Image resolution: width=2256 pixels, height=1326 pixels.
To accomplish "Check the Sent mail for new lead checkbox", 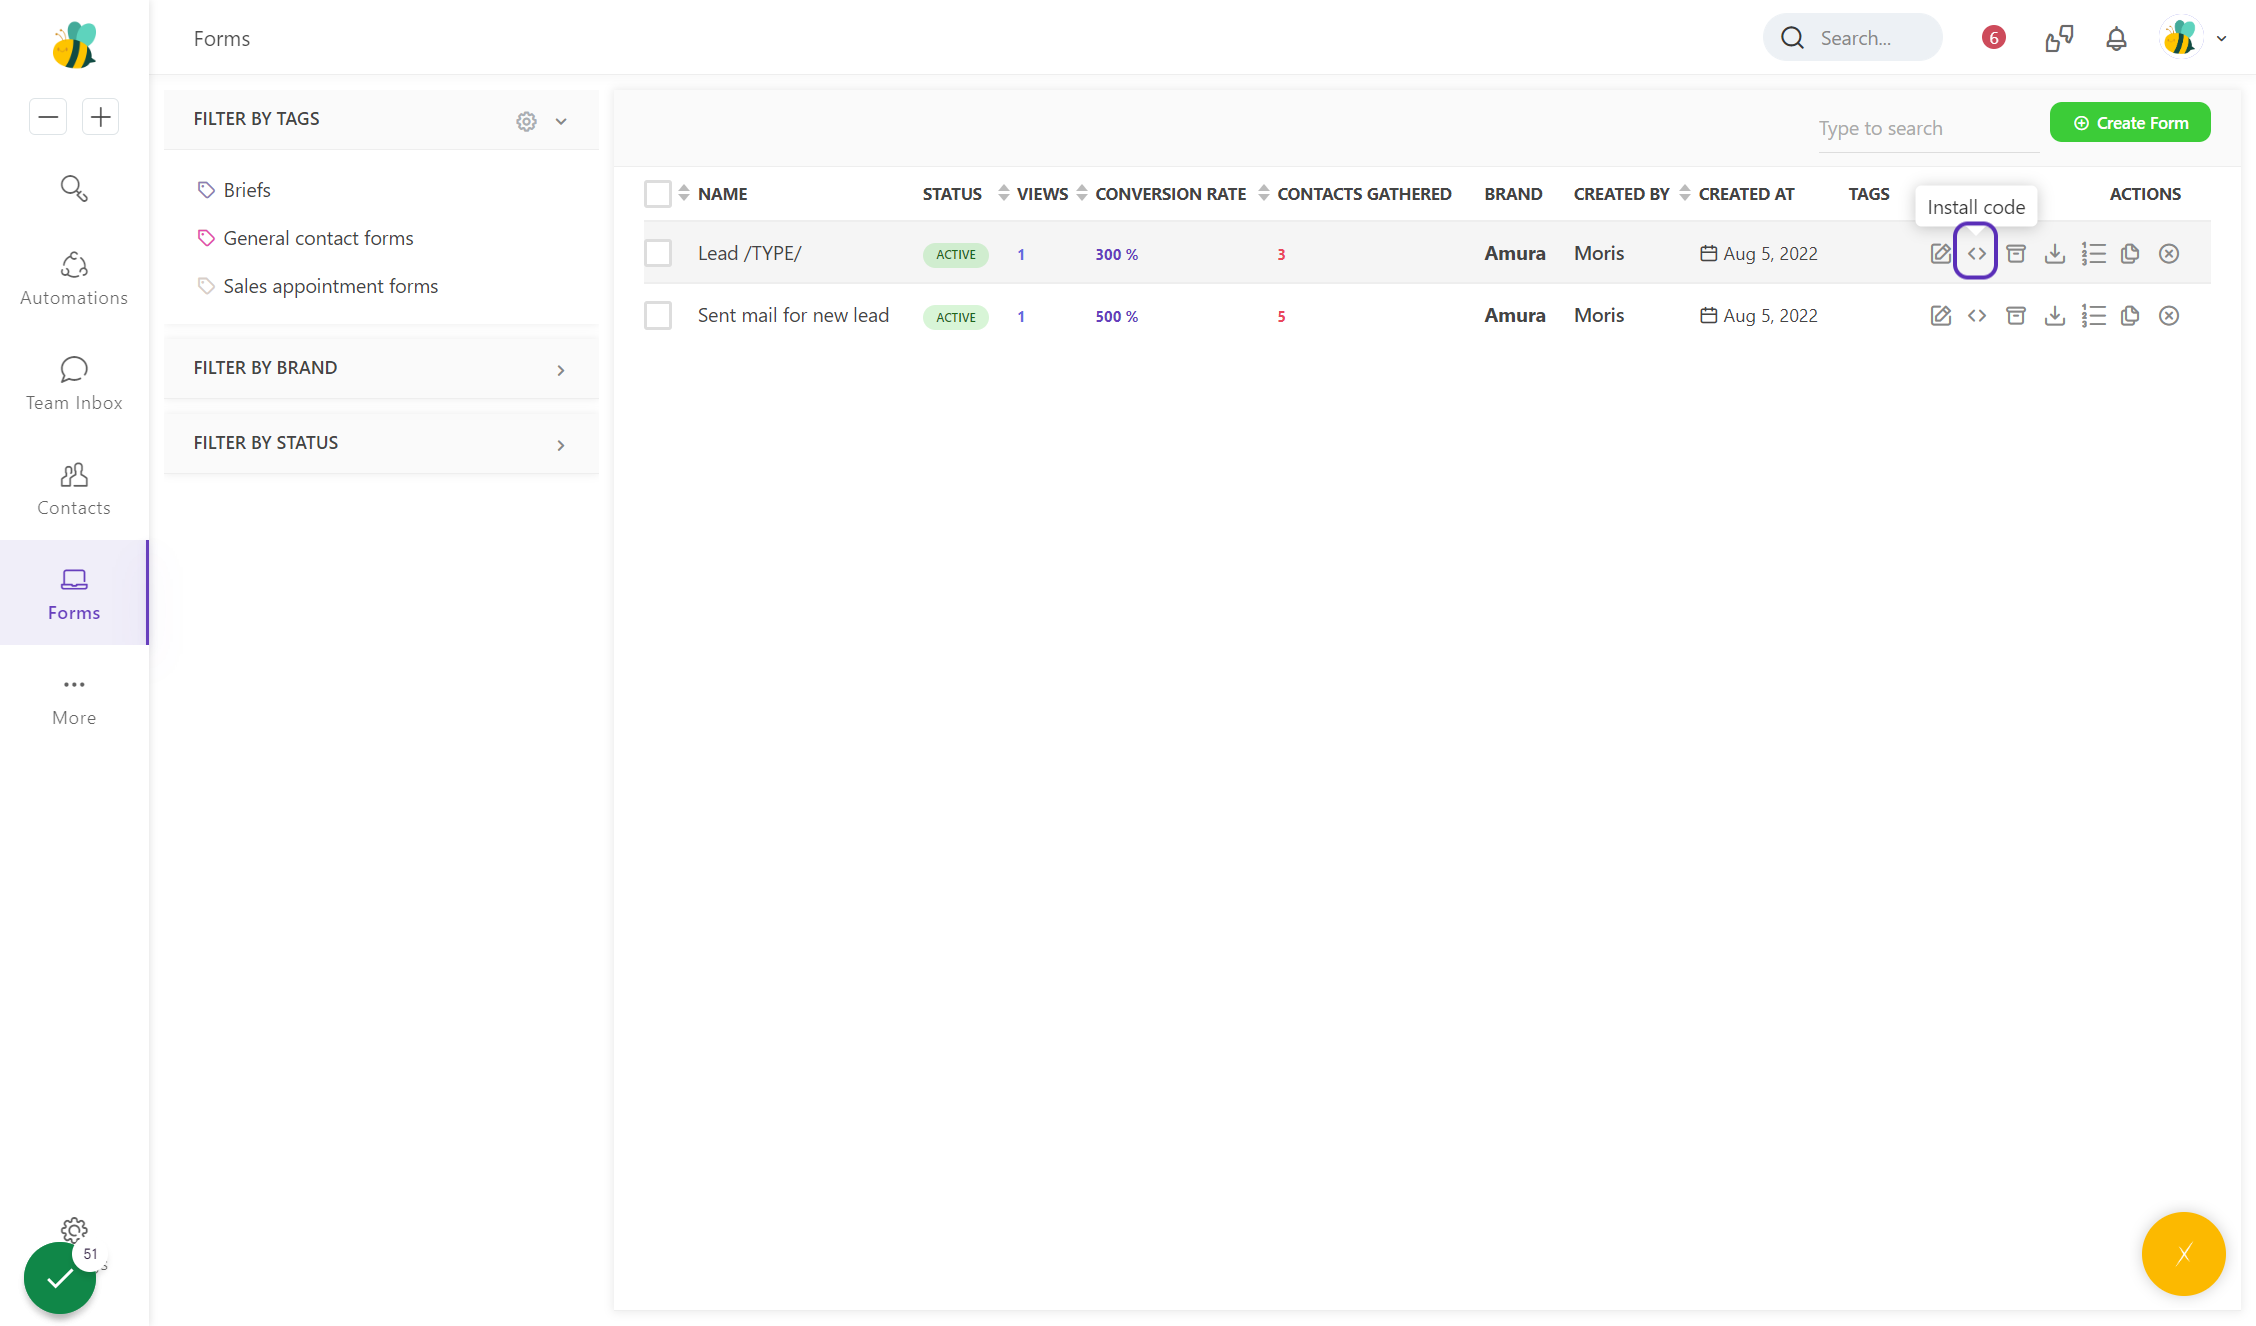I will (x=658, y=316).
